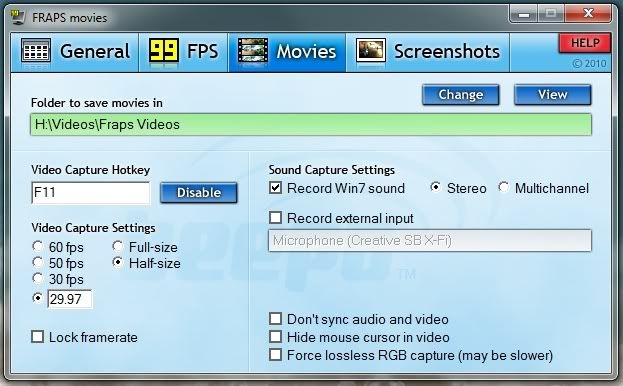Go to the Screenshots tab
This screenshot has width=623, height=386.
(428, 52)
